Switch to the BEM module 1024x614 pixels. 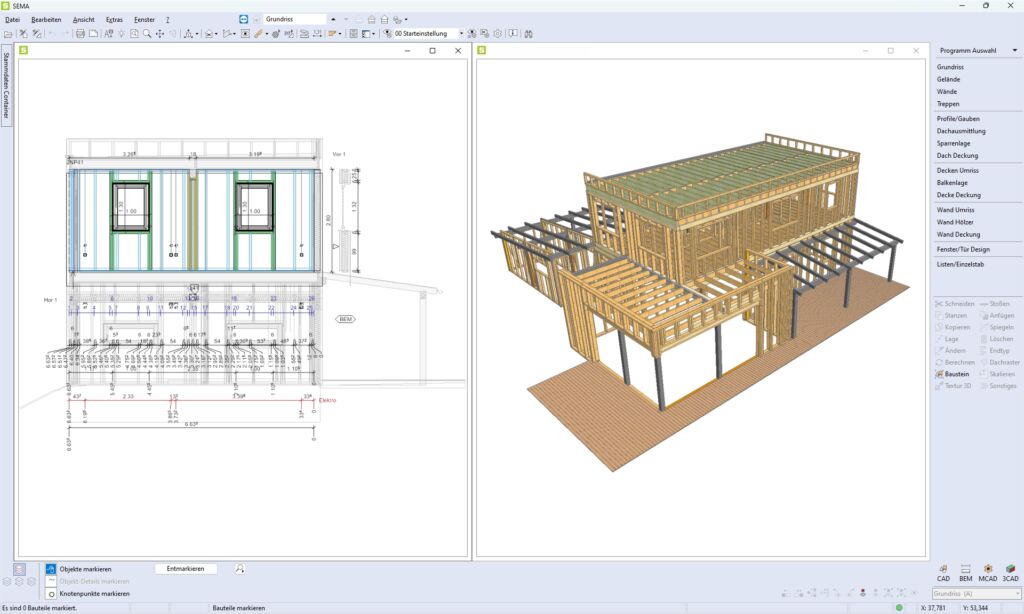965,571
